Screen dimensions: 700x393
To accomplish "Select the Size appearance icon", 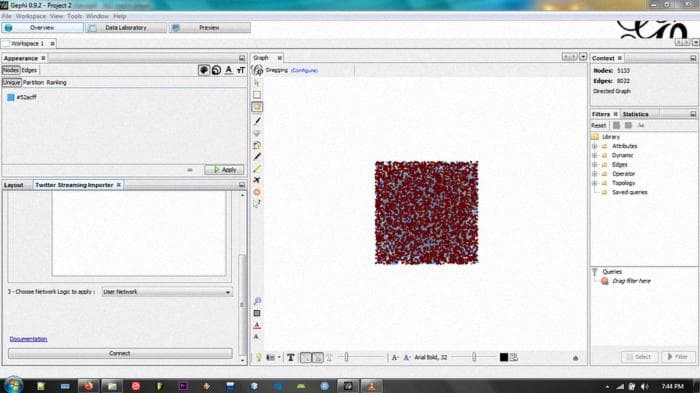I will tap(217, 70).
